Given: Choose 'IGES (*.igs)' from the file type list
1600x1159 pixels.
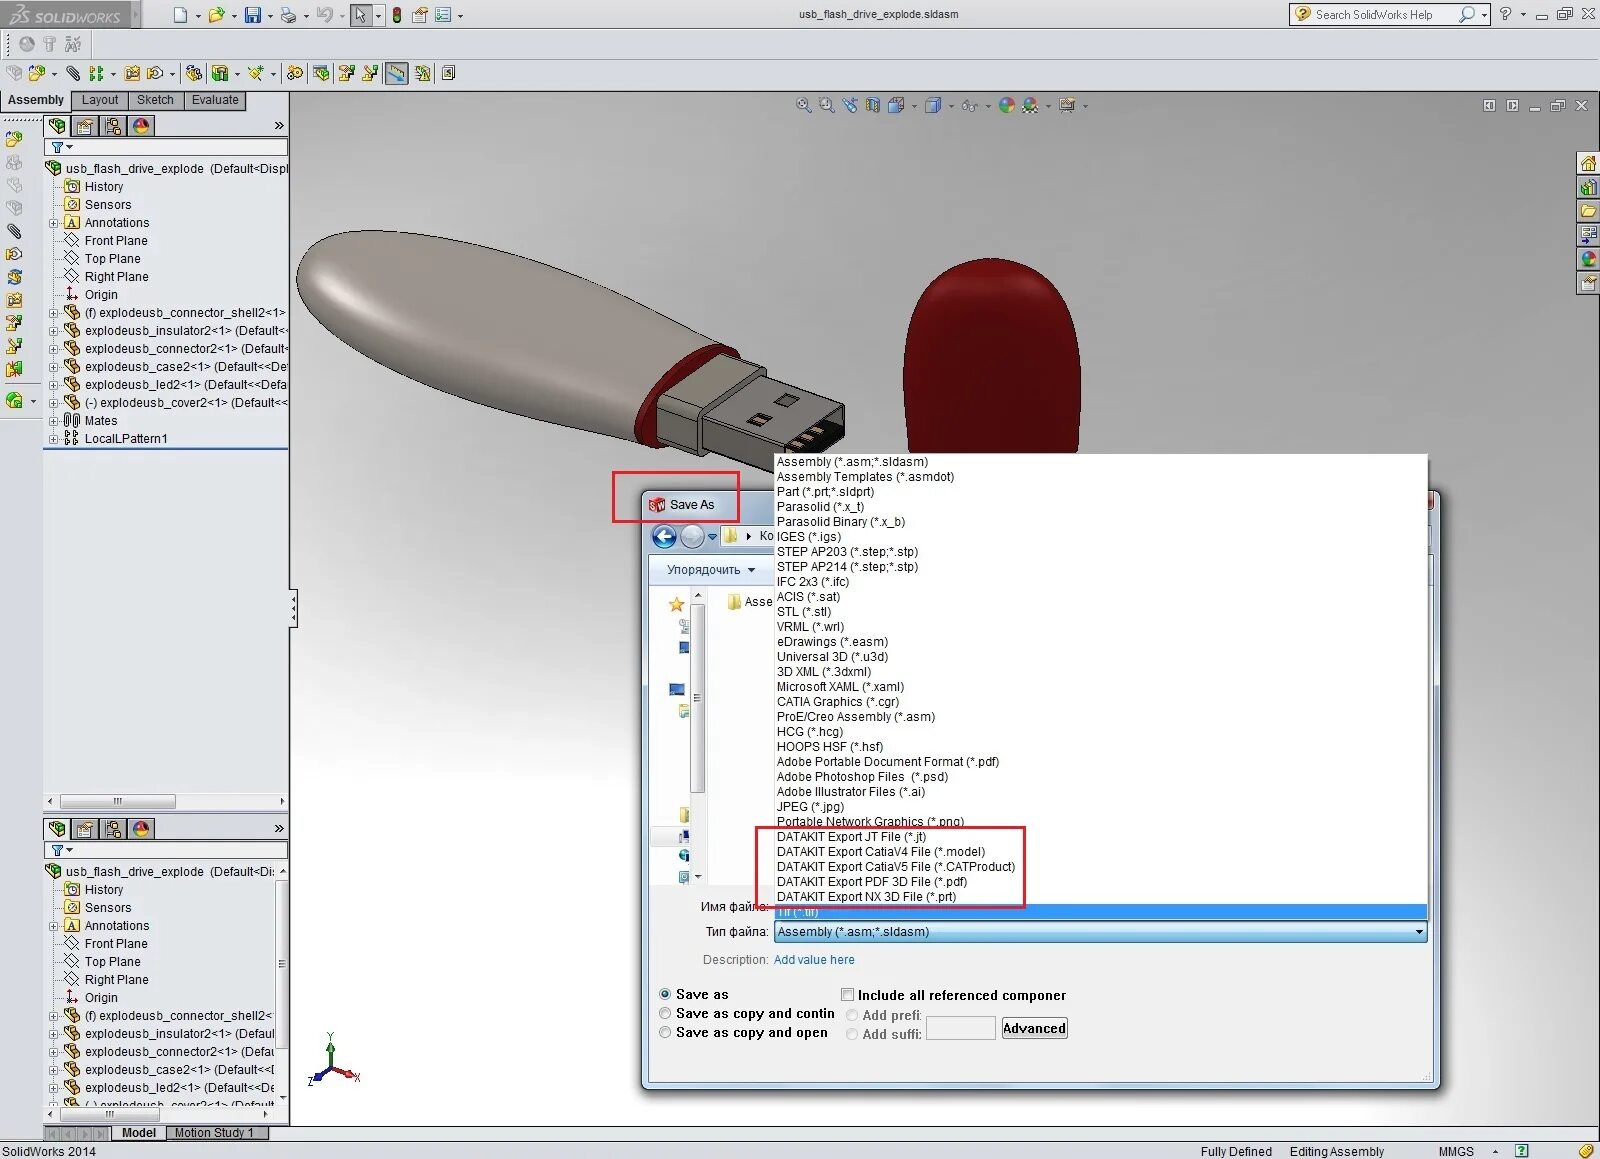Looking at the screenshot, I should 809,537.
